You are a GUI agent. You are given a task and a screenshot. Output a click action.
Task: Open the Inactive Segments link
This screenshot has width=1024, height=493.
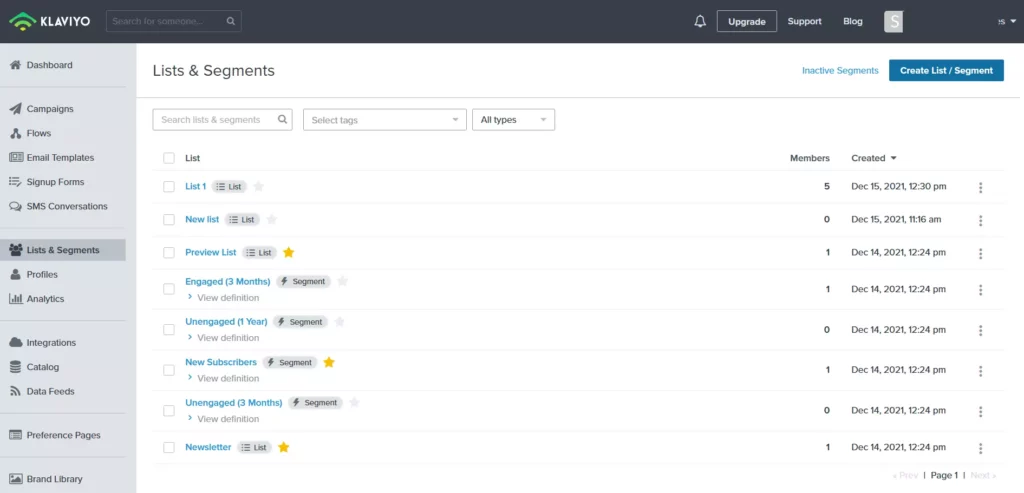click(x=840, y=71)
